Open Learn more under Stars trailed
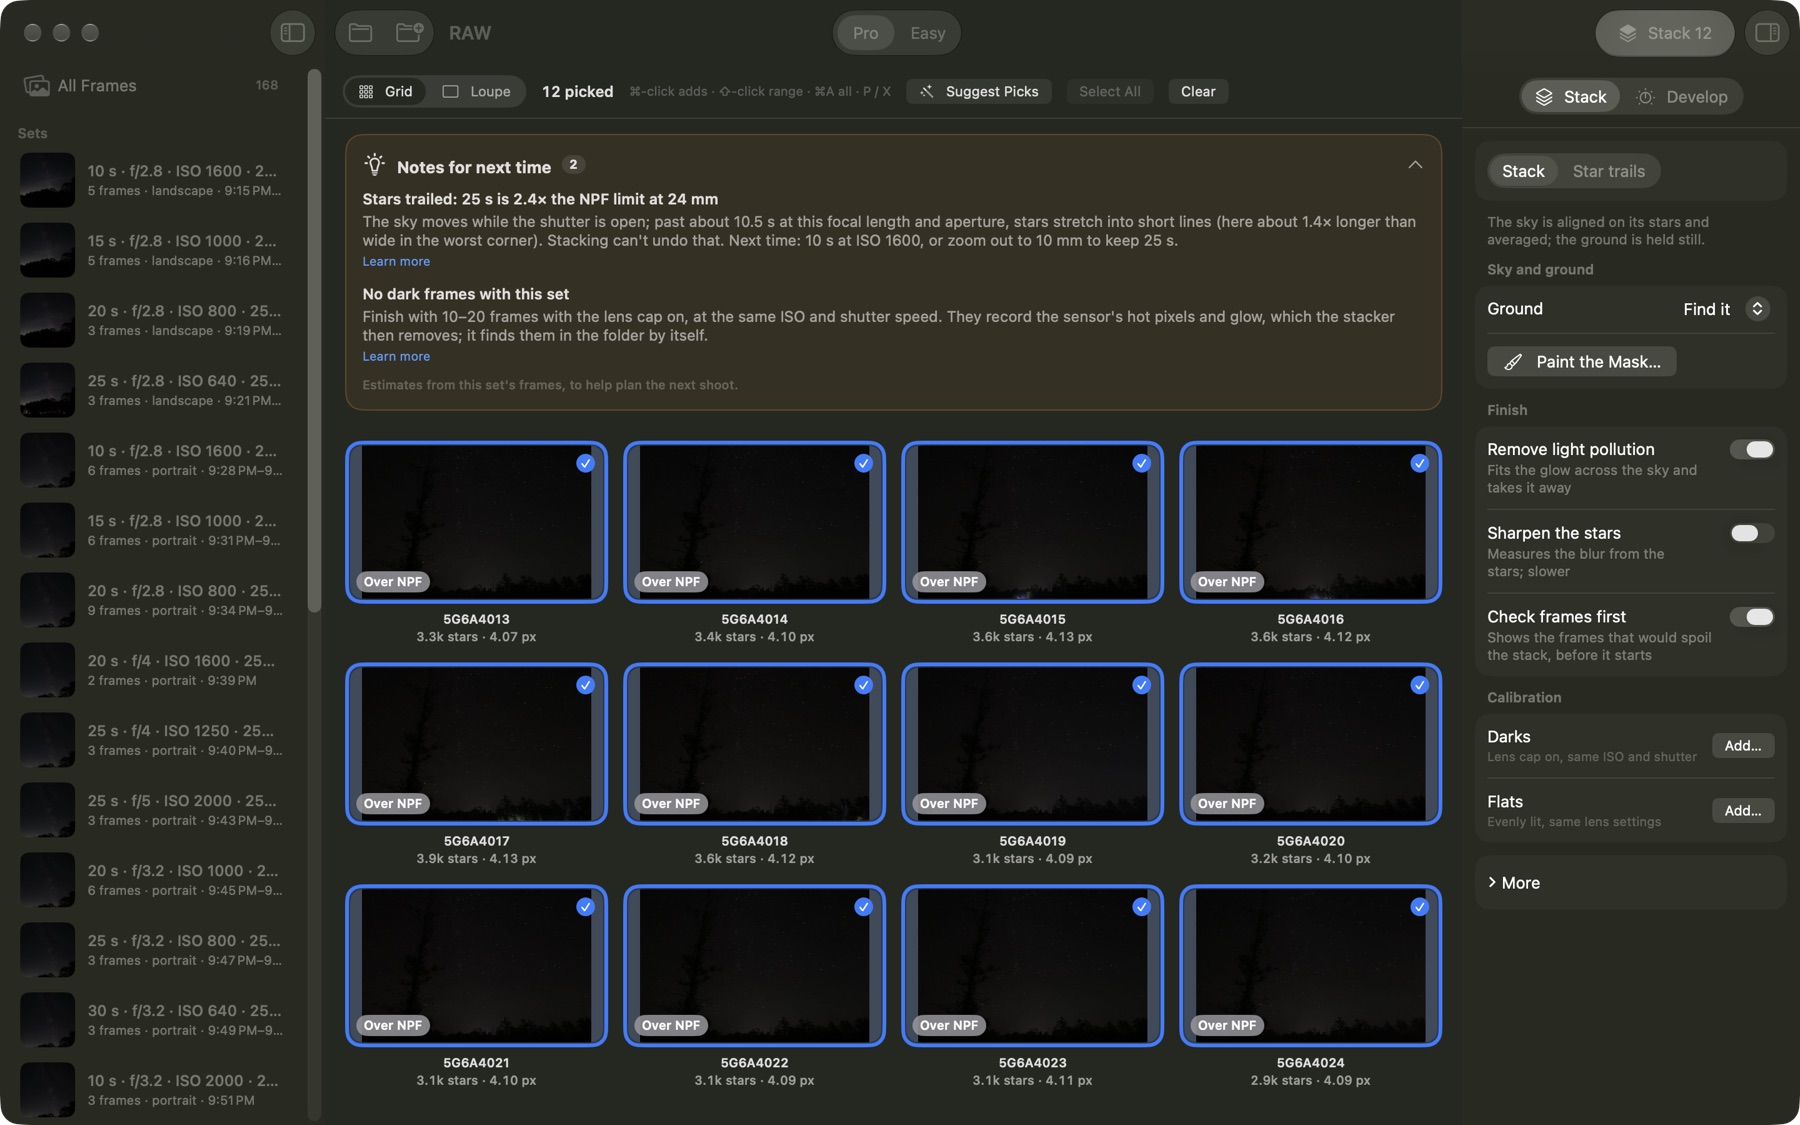Viewport: 1800px width, 1125px height. pos(396,261)
